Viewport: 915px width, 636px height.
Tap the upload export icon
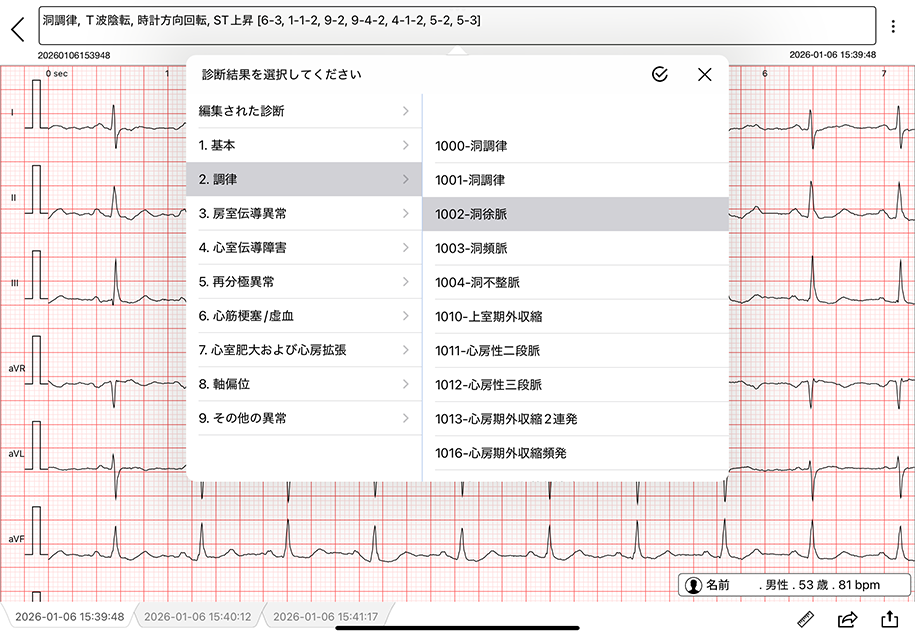coord(890,620)
